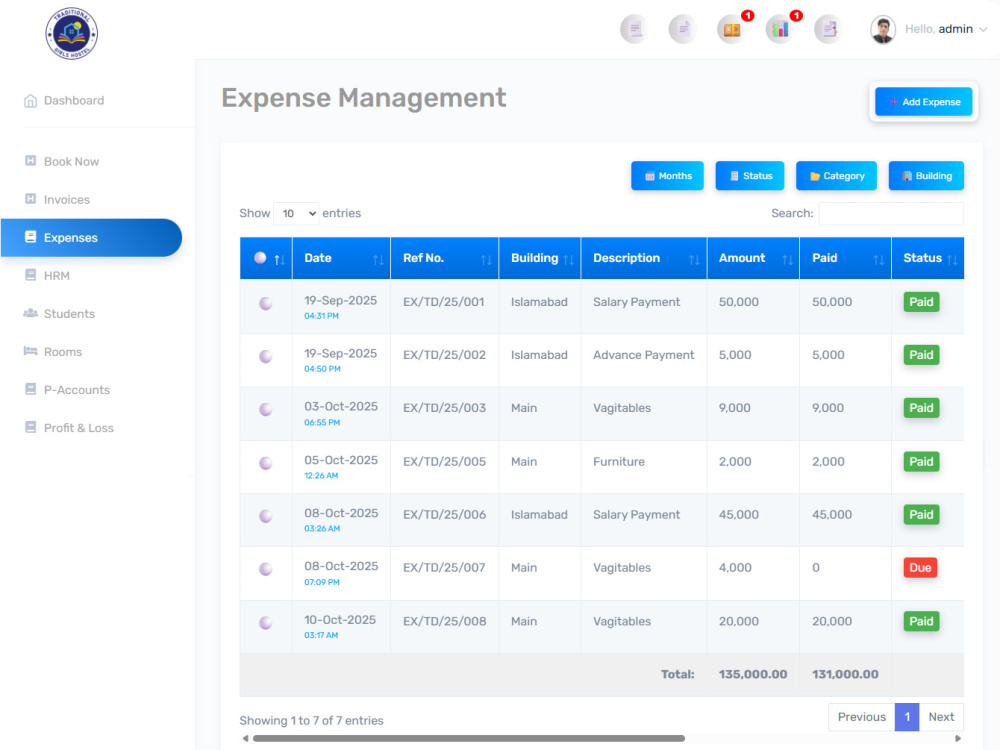The image size is (1000, 750).
Task: Expand the Hello admin user menu
Action: click(x=946, y=29)
